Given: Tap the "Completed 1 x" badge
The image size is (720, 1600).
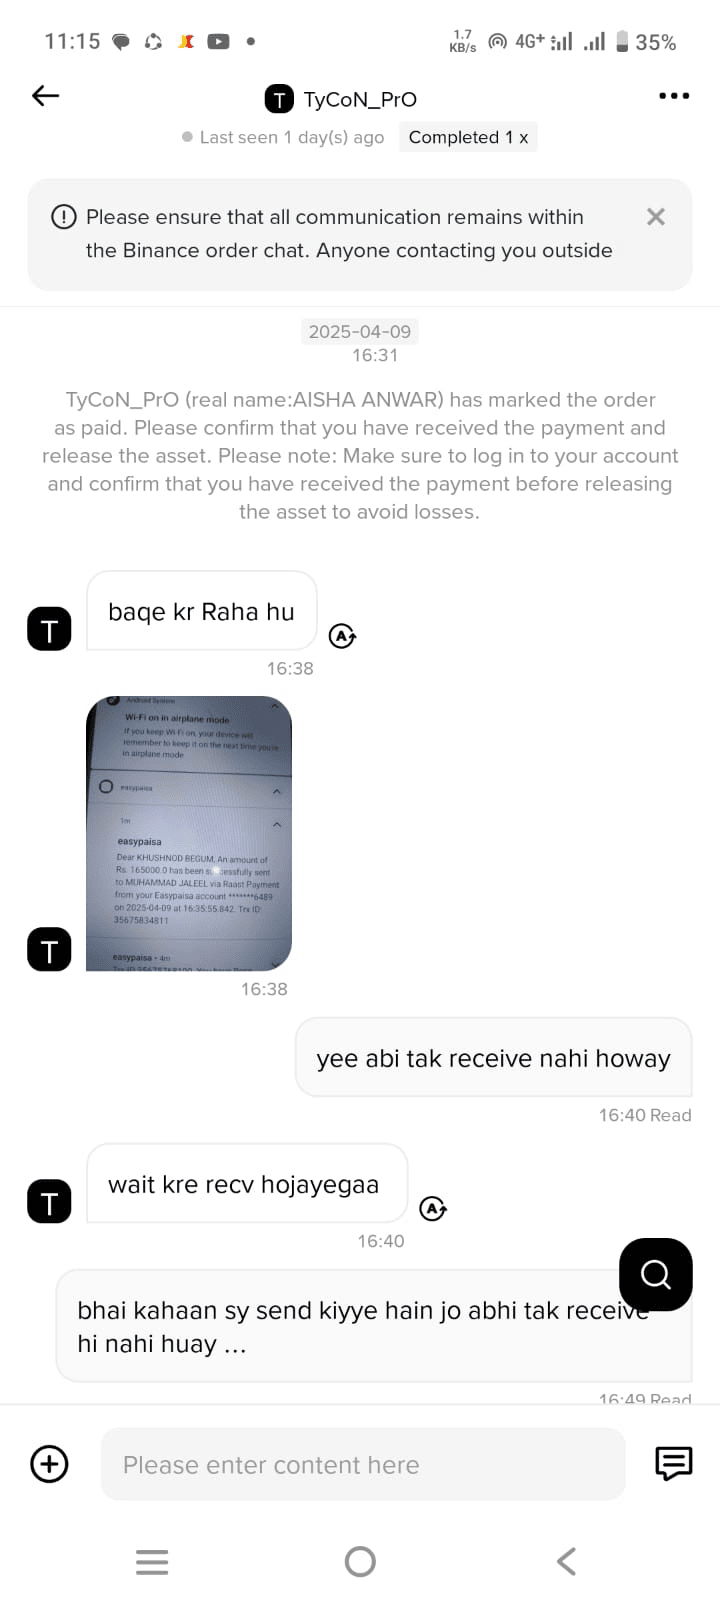Looking at the screenshot, I should [x=468, y=137].
